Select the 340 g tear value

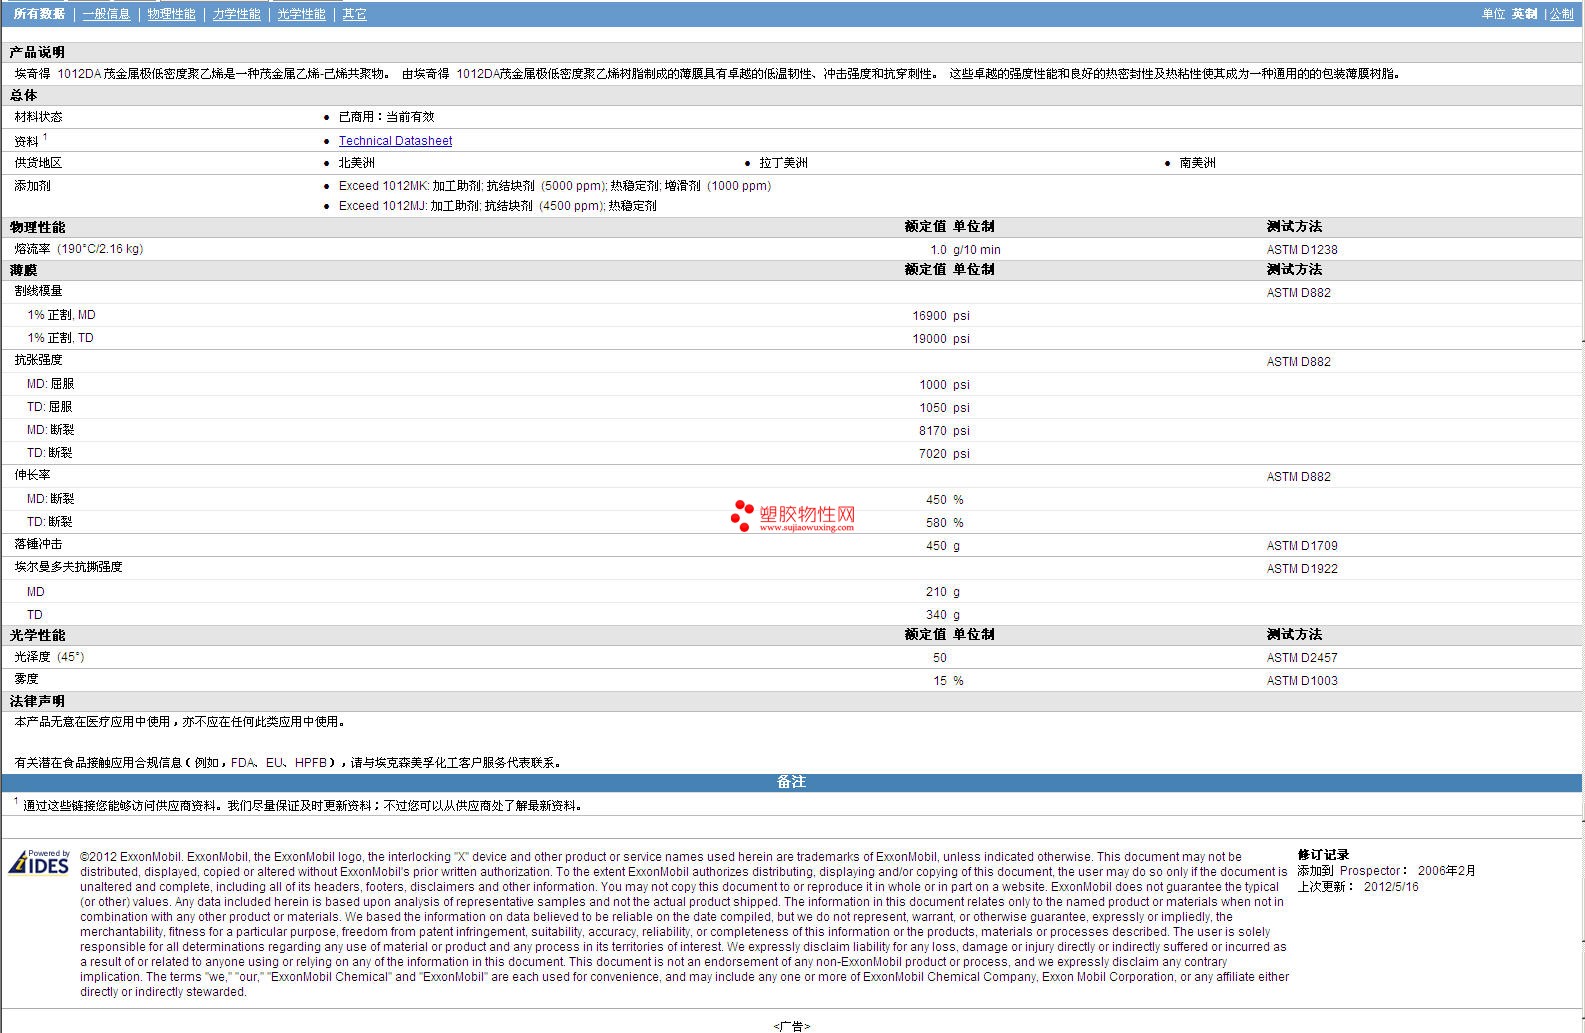(943, 615)
